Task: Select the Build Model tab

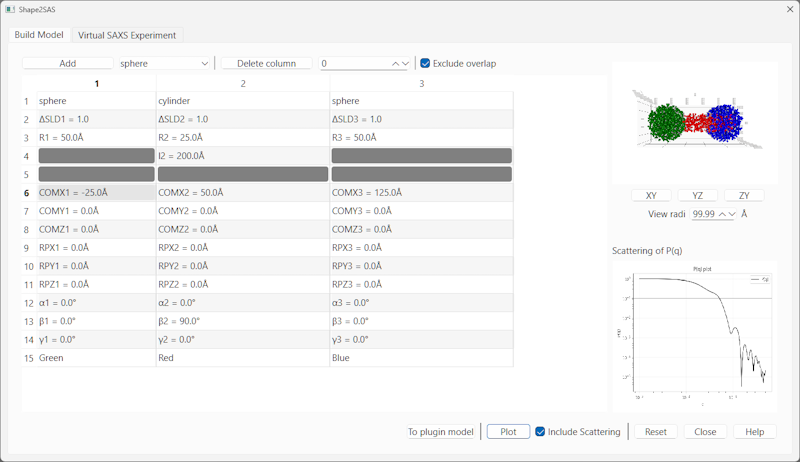Action: 38,35
